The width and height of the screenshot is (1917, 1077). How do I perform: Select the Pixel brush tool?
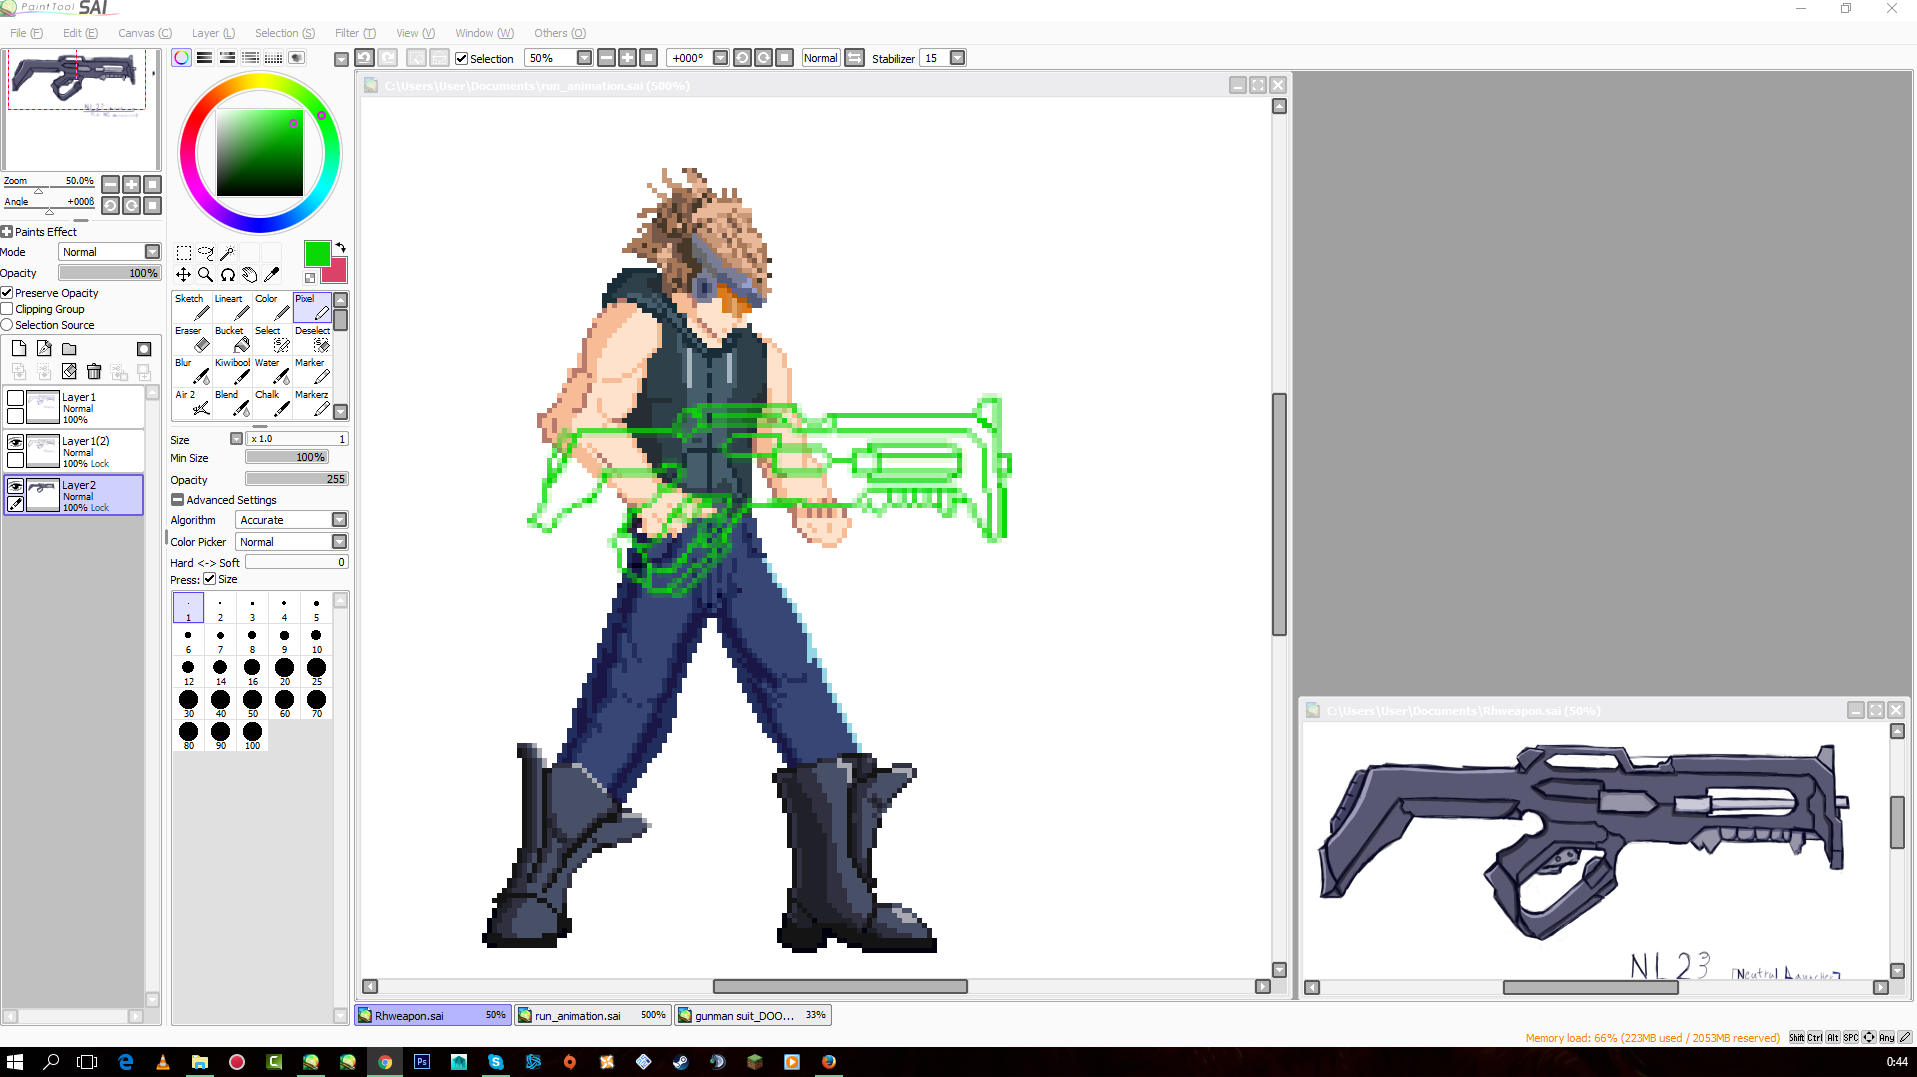coord(312,307)
